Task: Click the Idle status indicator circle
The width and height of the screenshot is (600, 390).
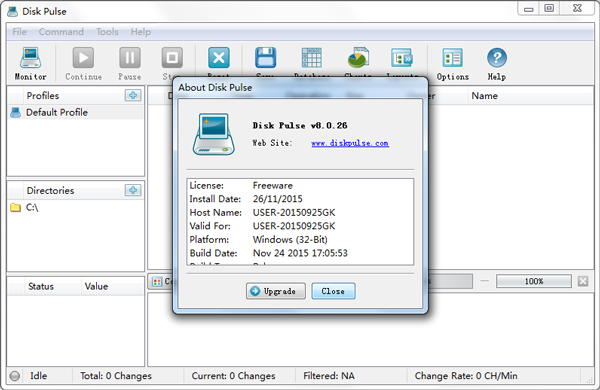Action: pos(15,376)
